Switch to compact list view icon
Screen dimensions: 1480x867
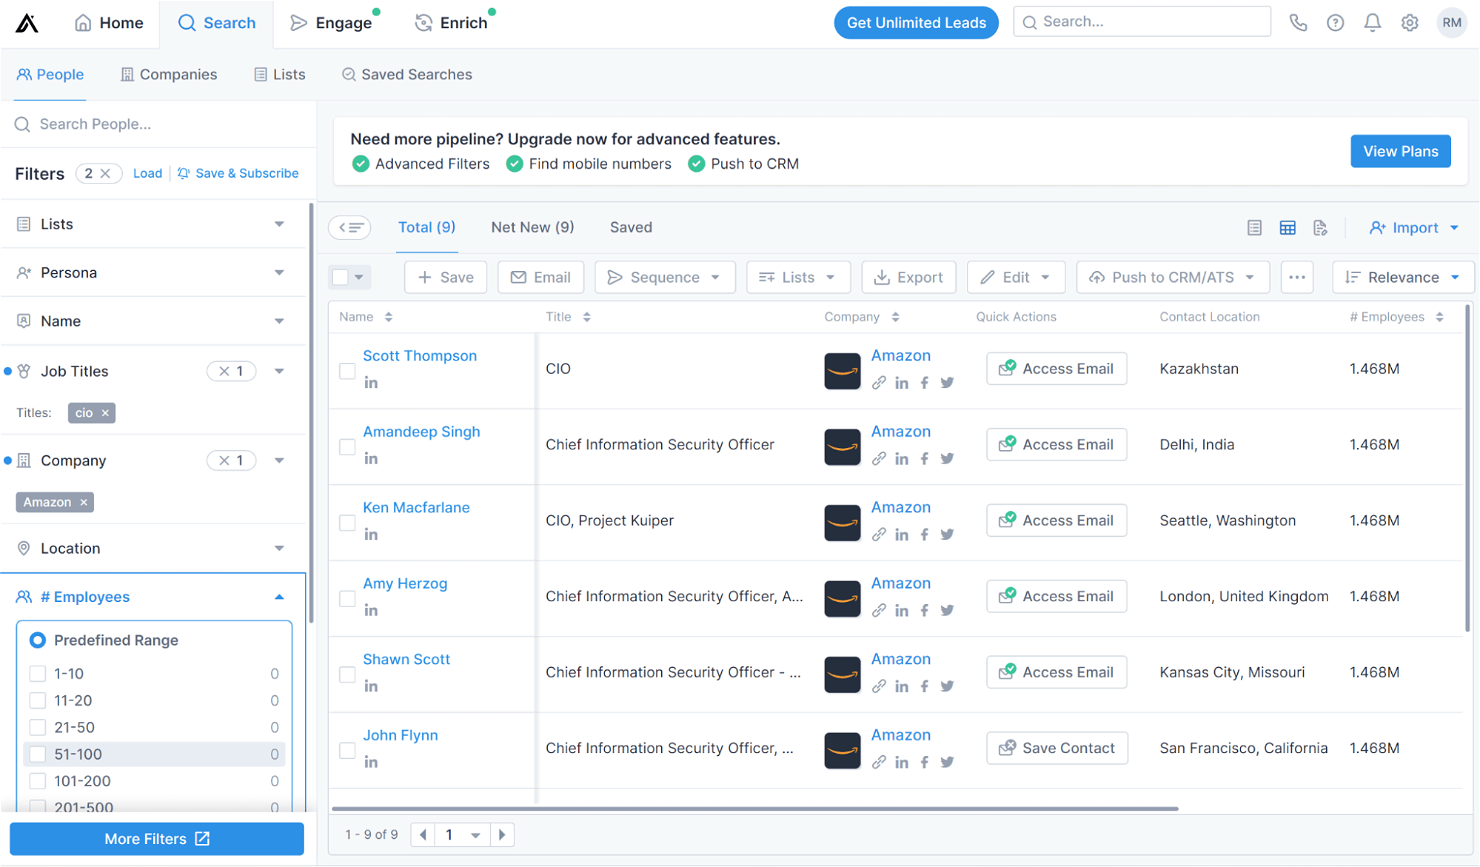(1254, 228)
